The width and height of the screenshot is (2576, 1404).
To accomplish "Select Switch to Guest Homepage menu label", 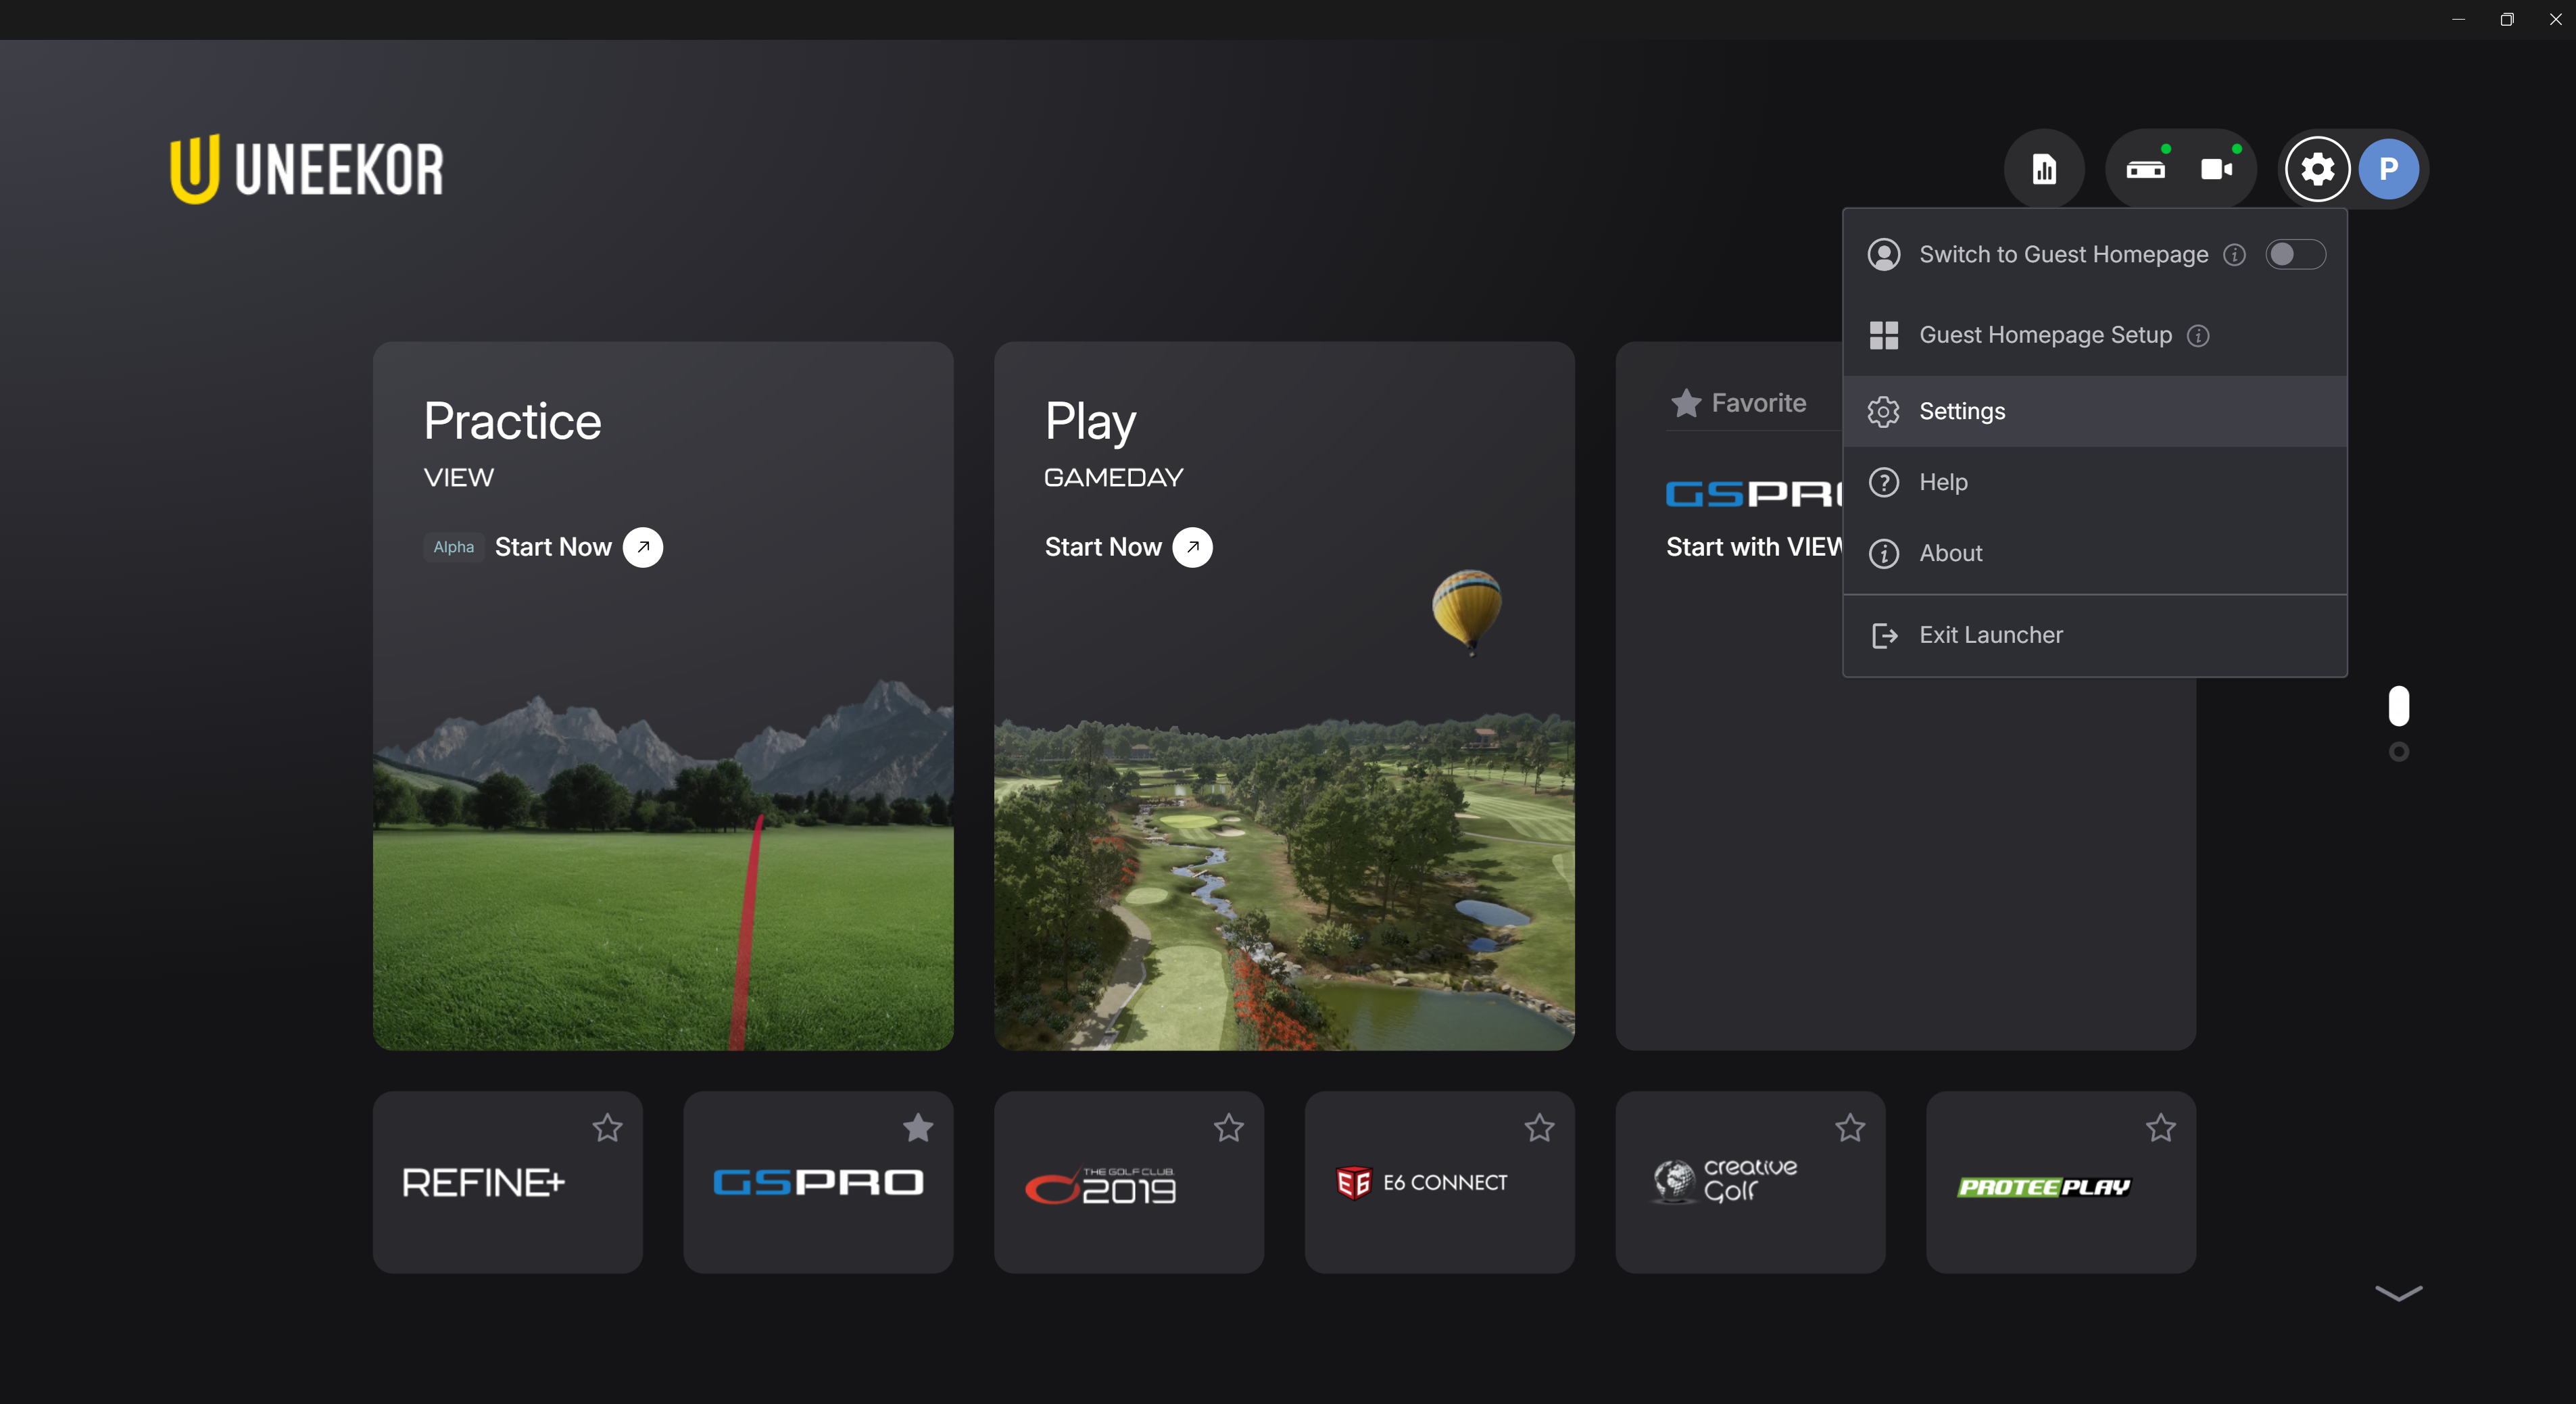I will point(2064,254).
